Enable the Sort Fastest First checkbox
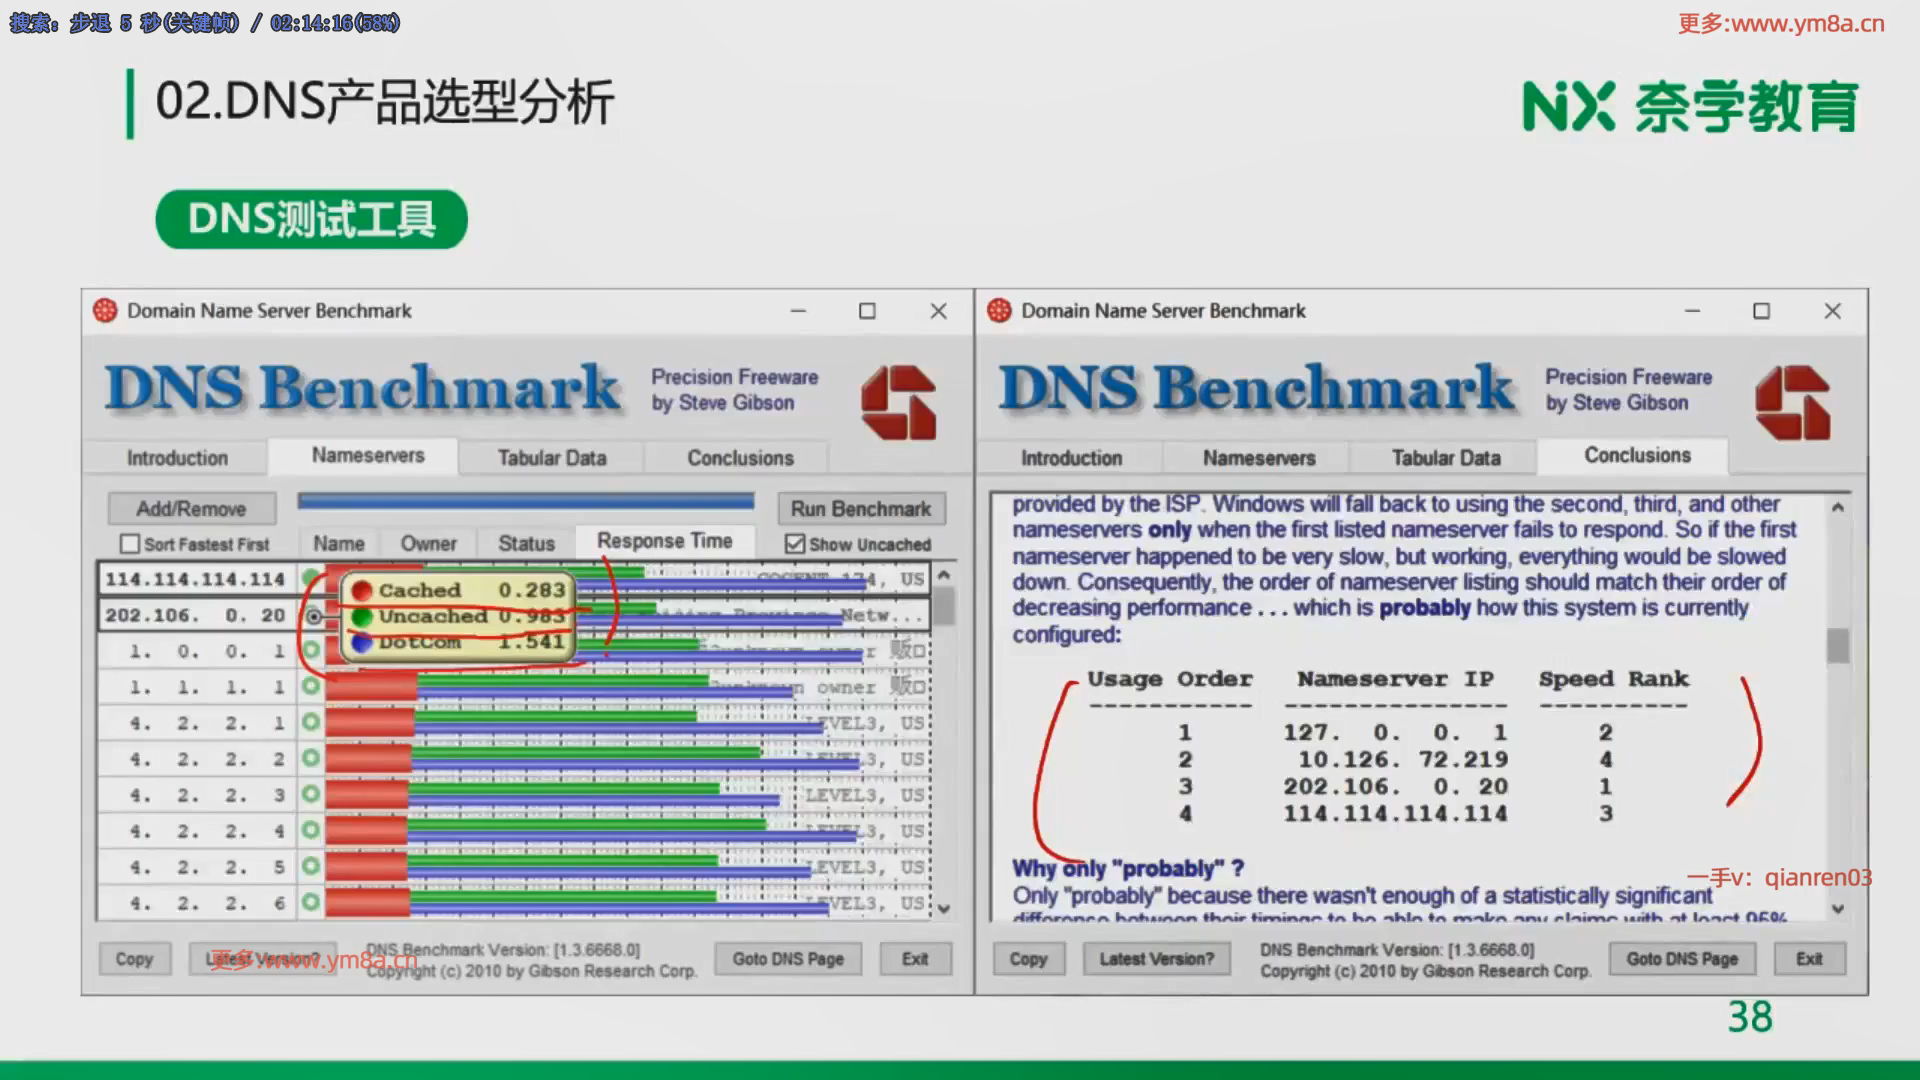 point(130,544)
